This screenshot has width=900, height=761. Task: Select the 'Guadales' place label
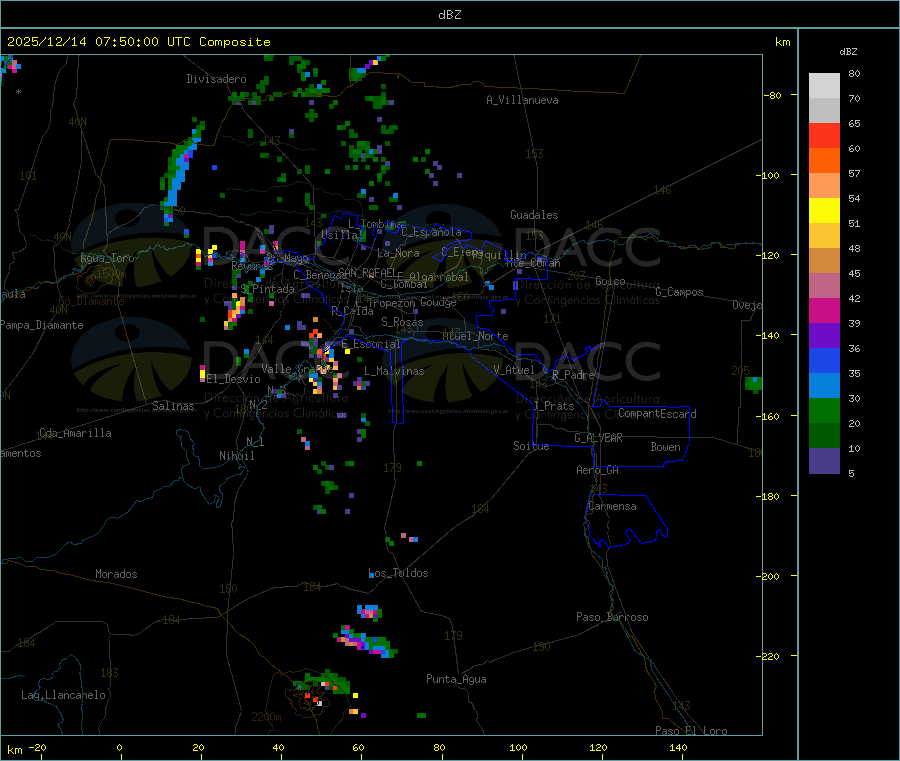tap(534, 215)
